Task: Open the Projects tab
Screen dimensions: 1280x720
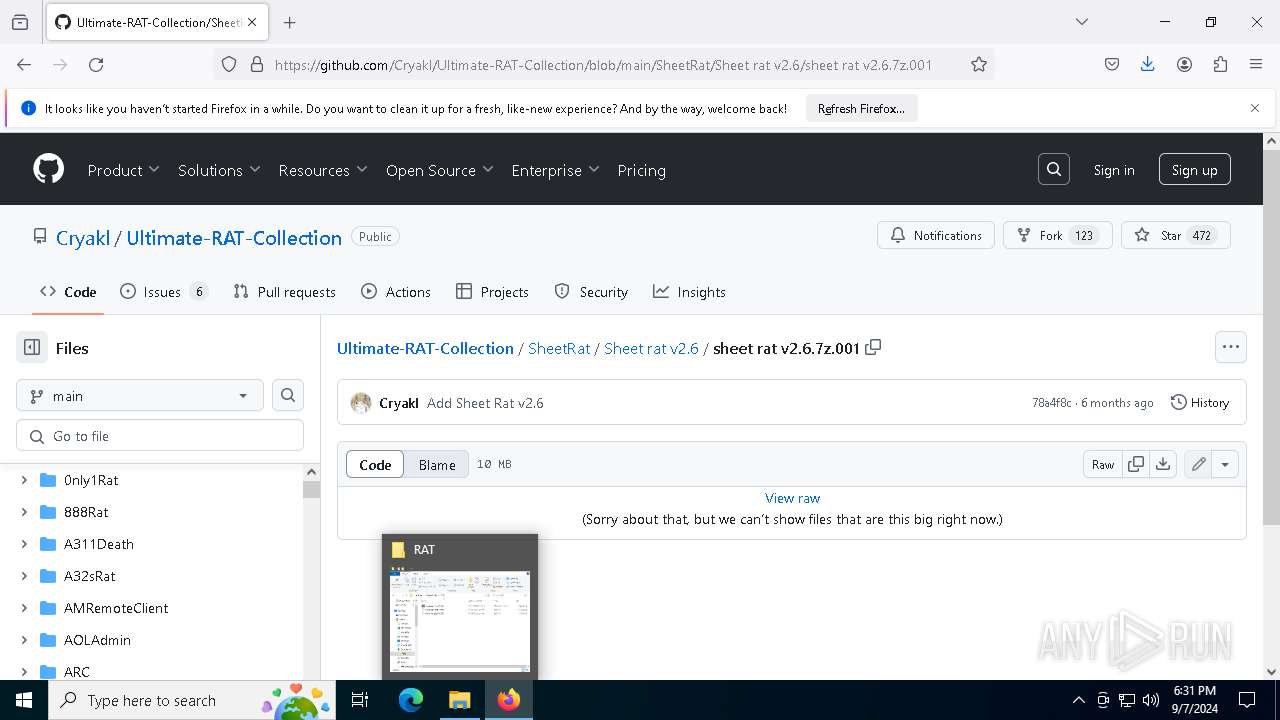Action: point(492,292)
